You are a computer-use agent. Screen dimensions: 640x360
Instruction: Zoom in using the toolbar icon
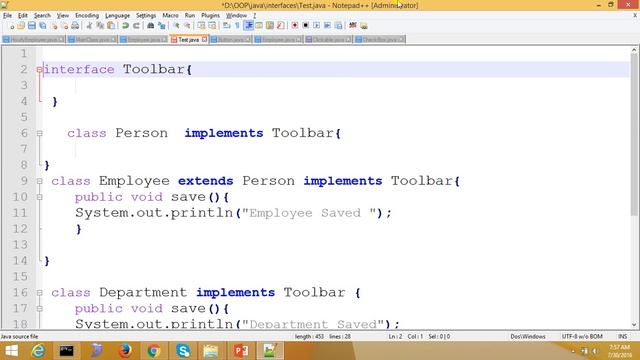pyautogui.click(x=176, y=26)
